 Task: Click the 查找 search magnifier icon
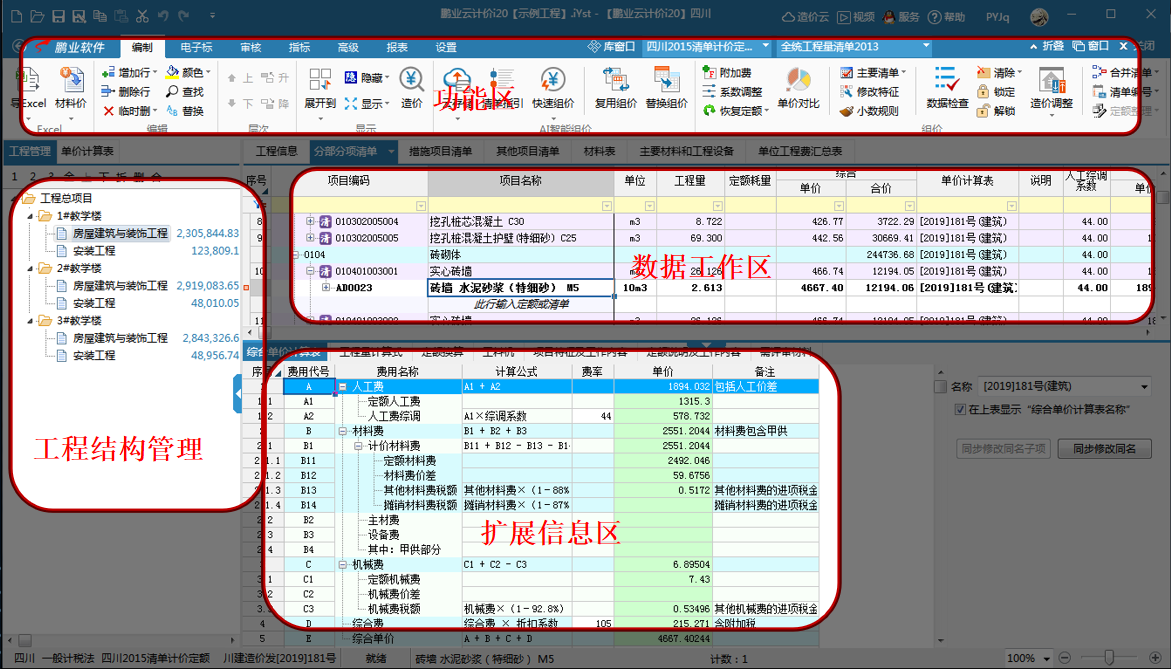point(173,92)
